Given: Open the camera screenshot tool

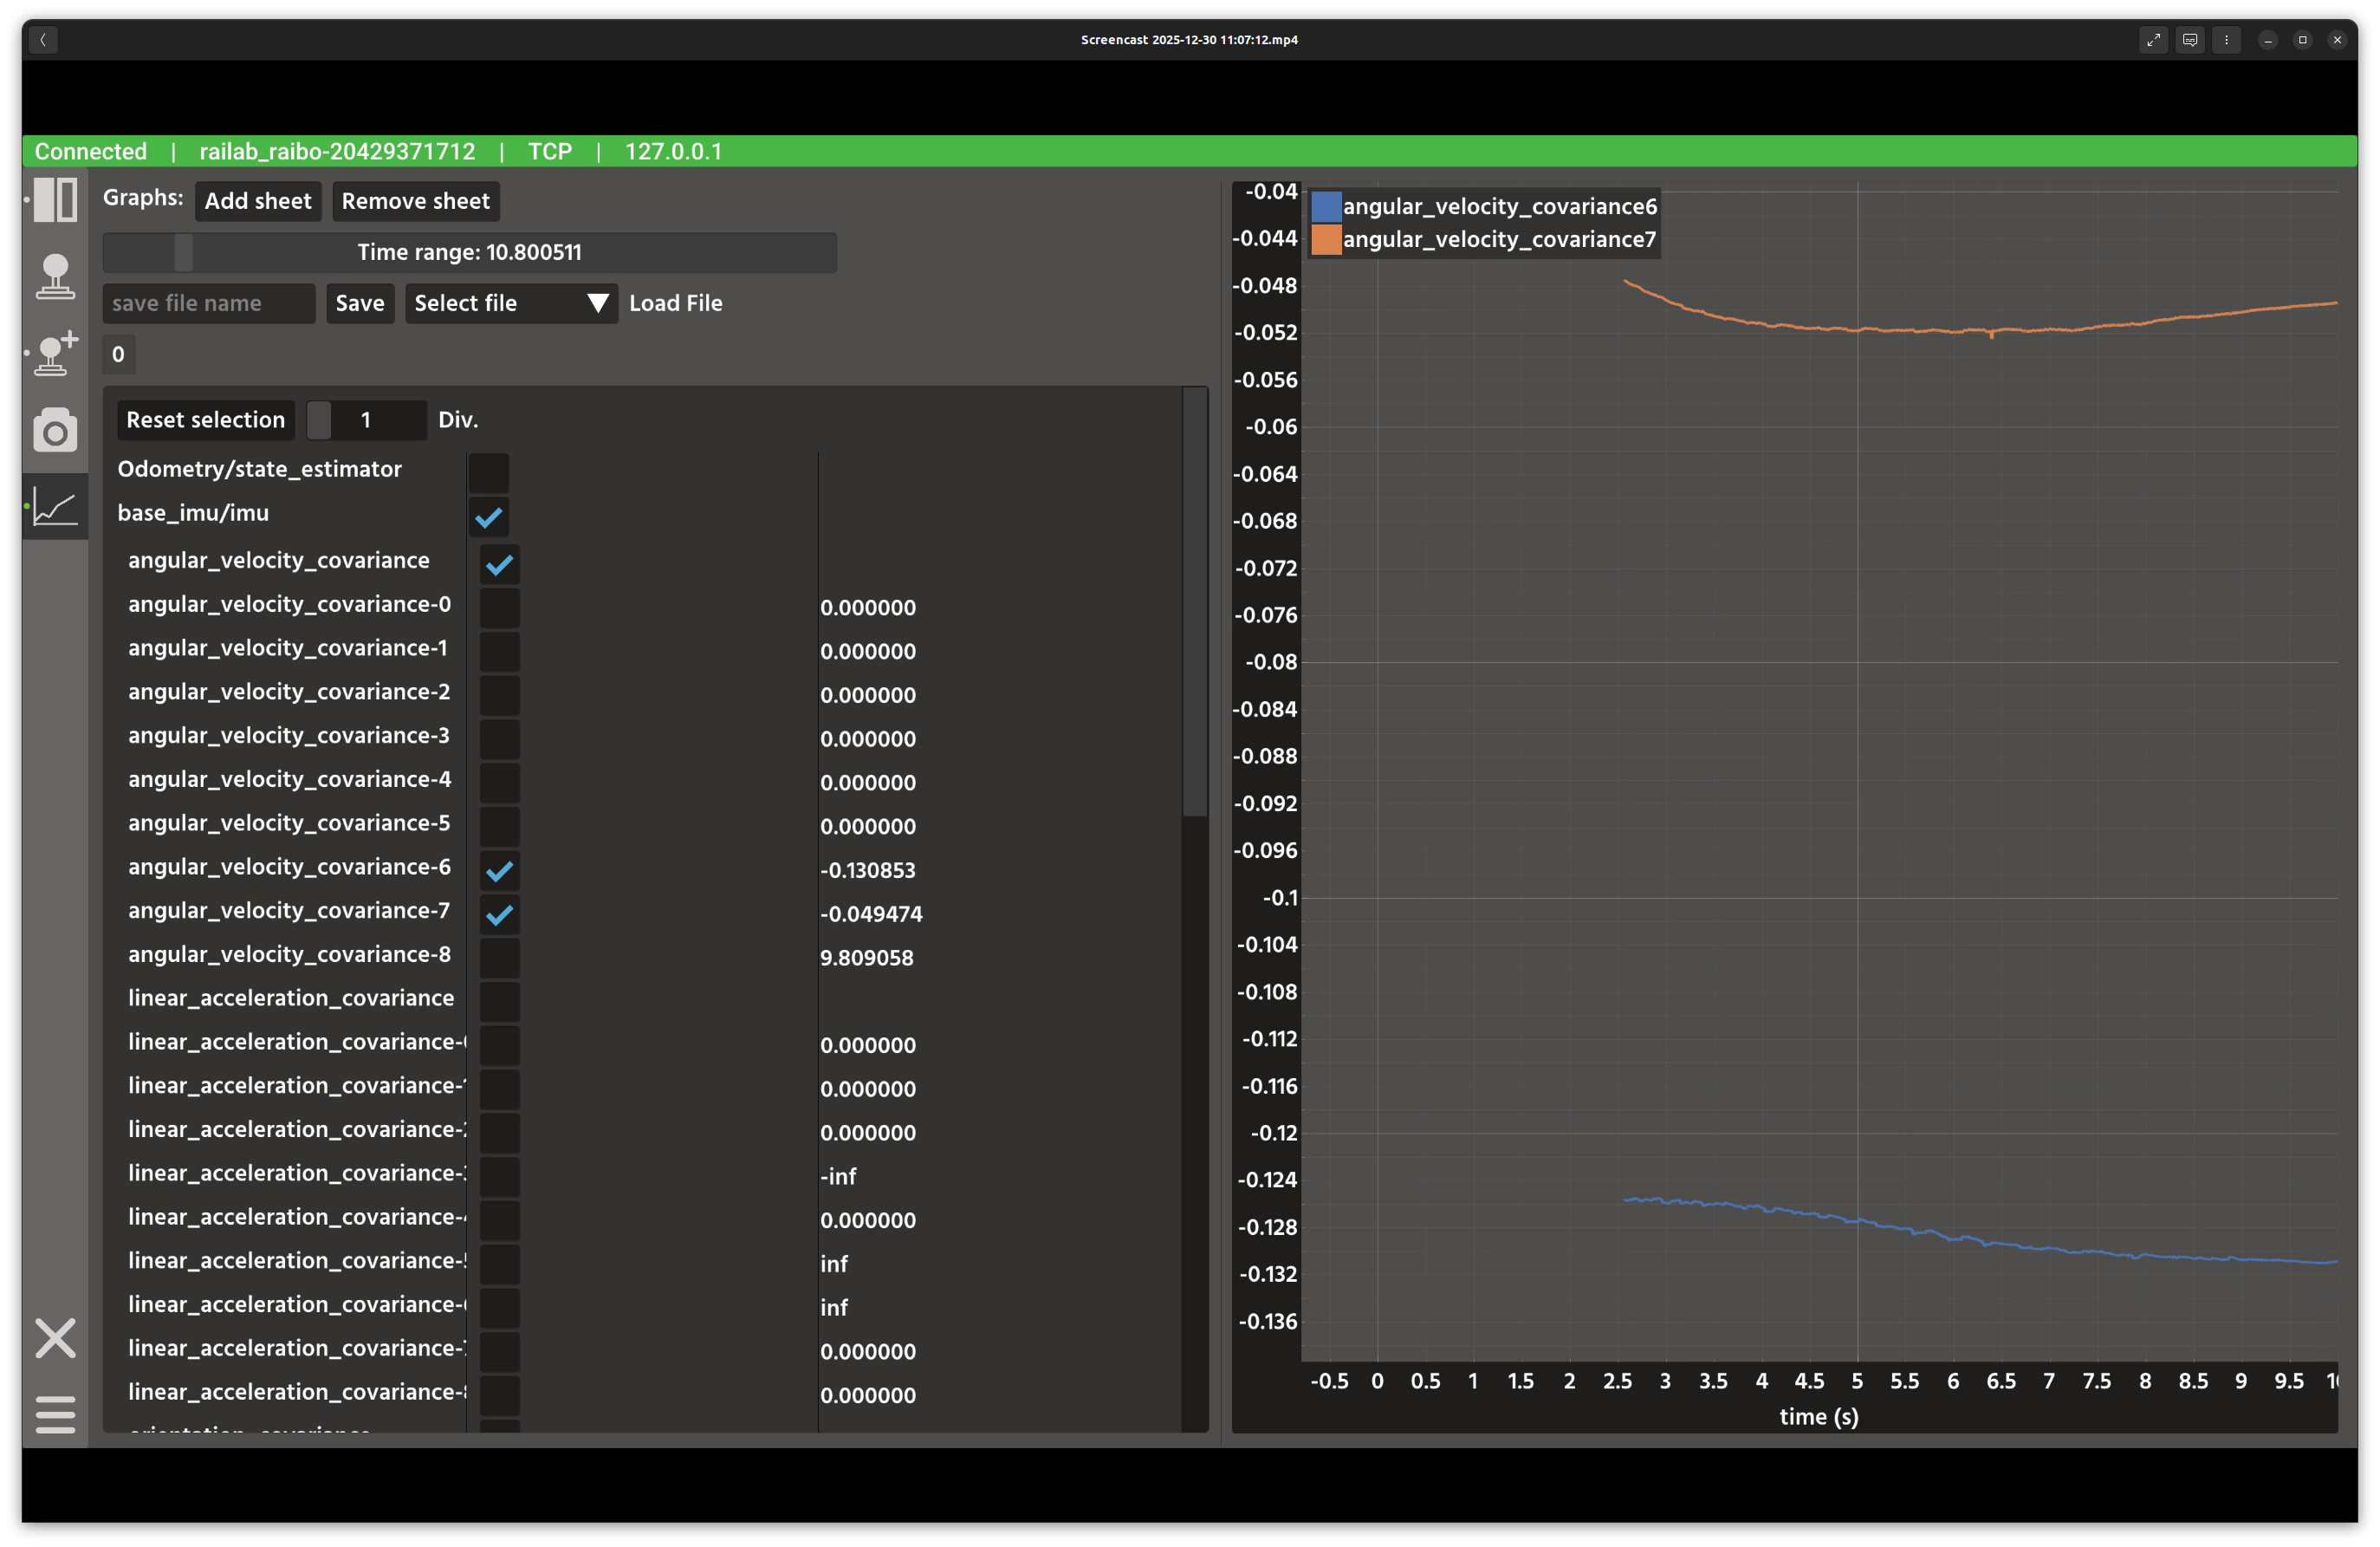Looking at the screenshot, I should click(55, 430).
